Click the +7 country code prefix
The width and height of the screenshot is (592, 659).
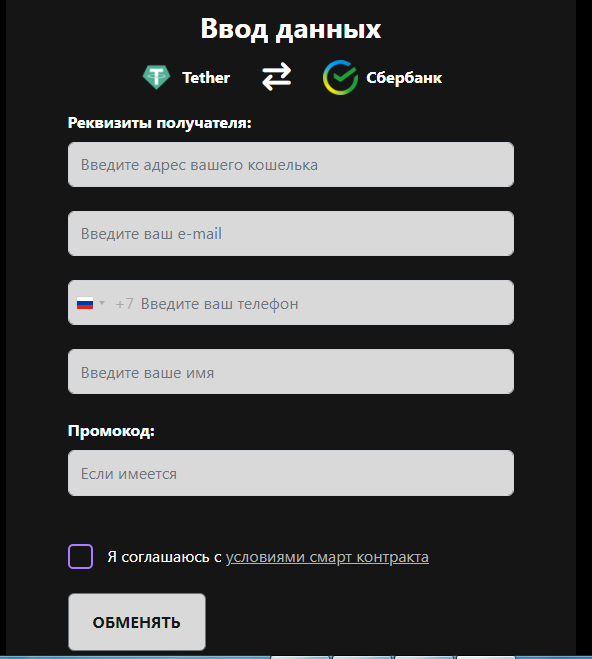point(124,303)
